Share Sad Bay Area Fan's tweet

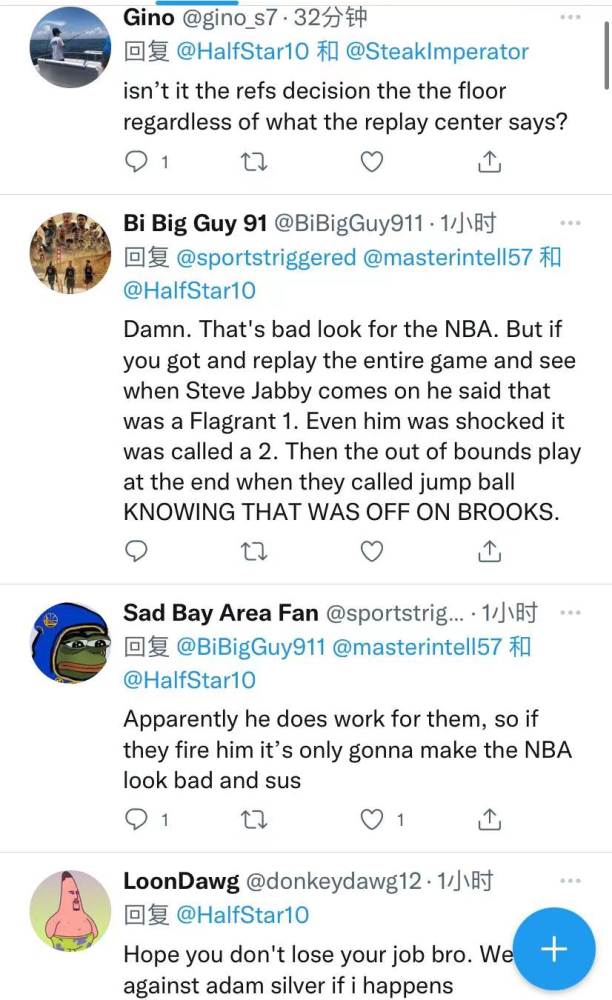coord(489,819)
